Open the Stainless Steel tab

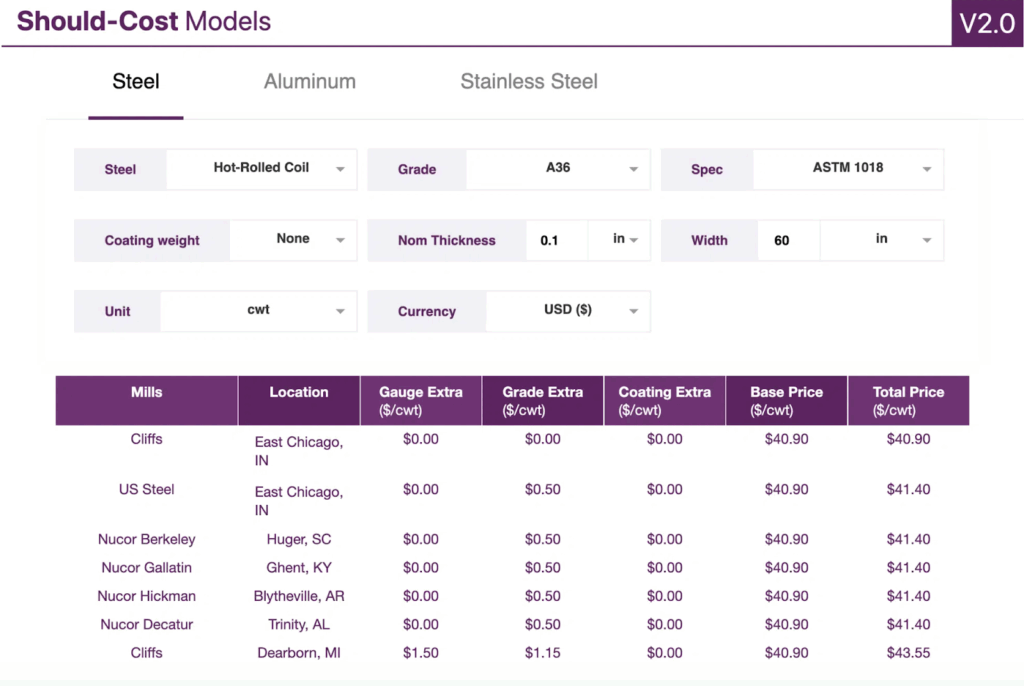tap(528, 82)
